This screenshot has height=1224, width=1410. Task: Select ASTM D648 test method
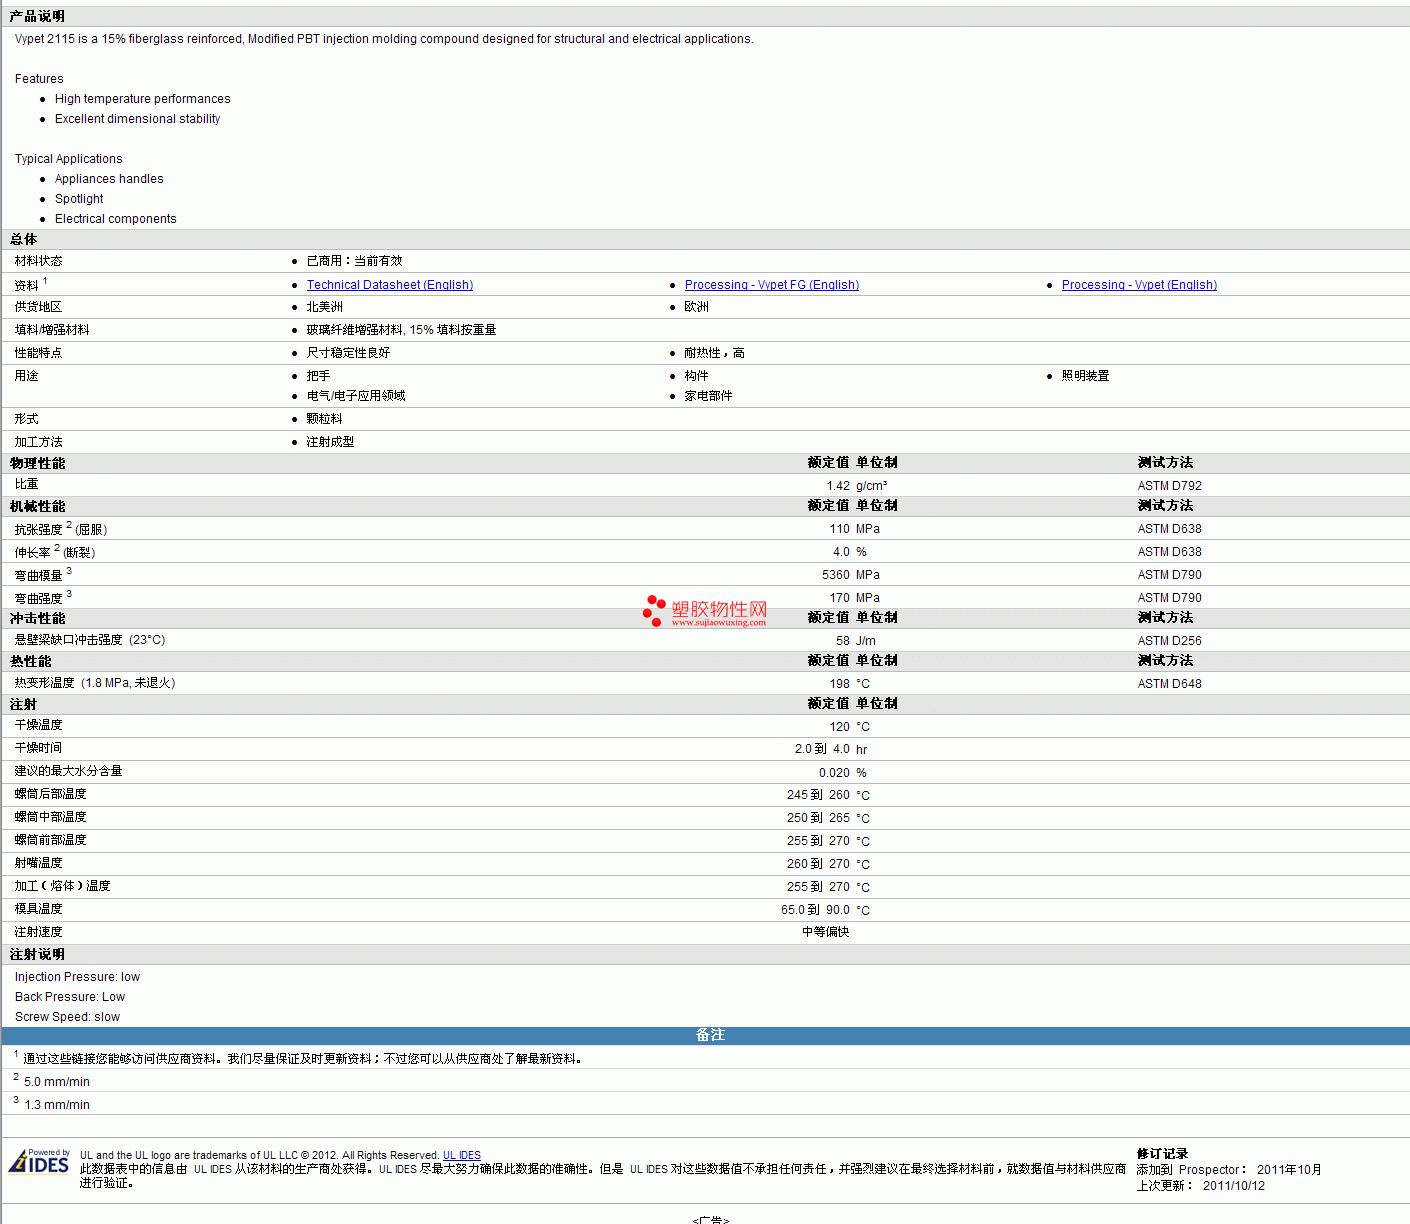[1170, 684]
